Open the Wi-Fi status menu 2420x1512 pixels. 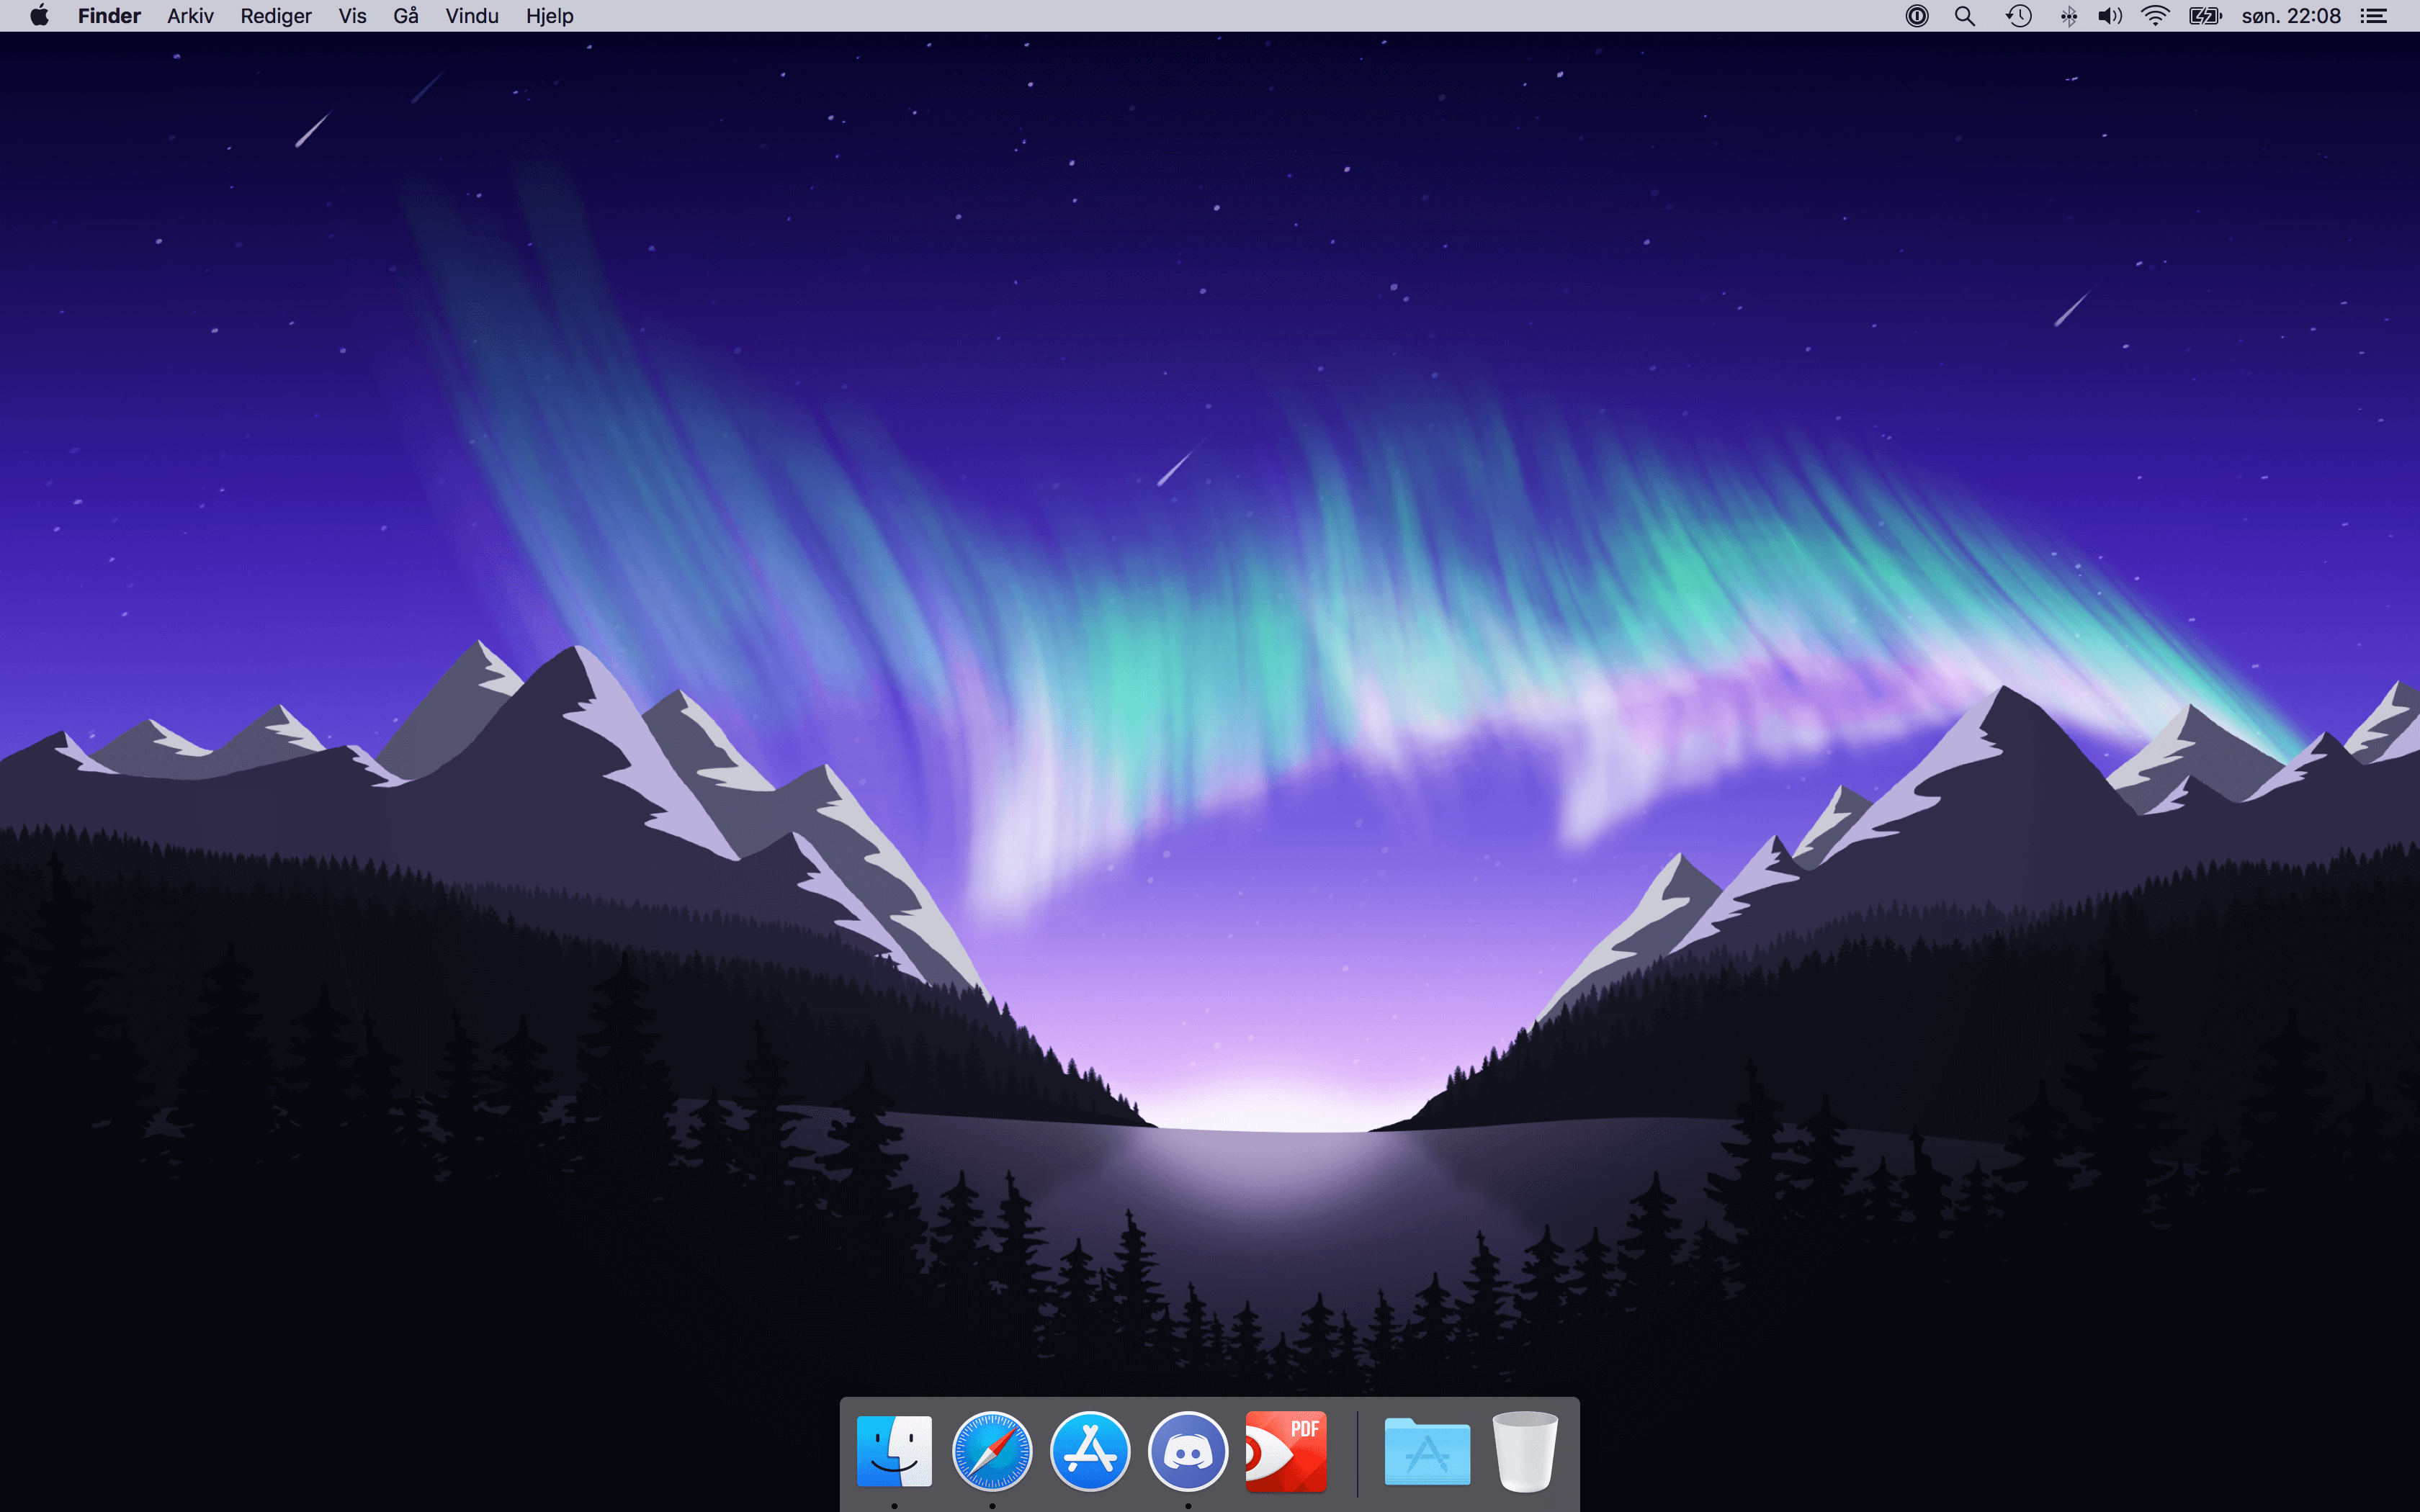(x=2155, y=16)
